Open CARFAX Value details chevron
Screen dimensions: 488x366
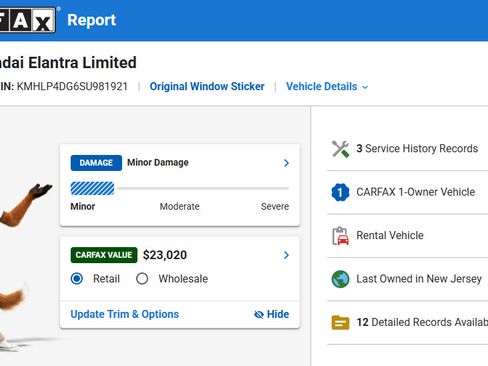click(286, 255)
